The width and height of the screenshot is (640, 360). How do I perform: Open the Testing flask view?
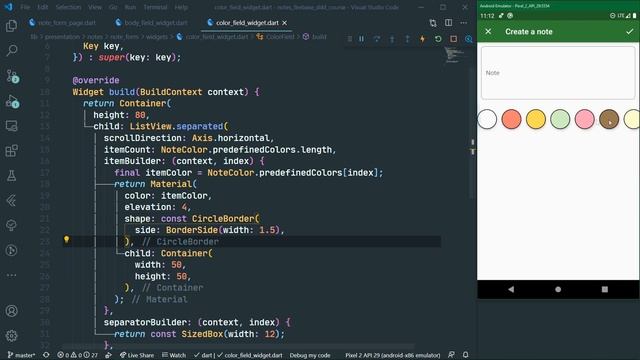[x=11, y=176]
